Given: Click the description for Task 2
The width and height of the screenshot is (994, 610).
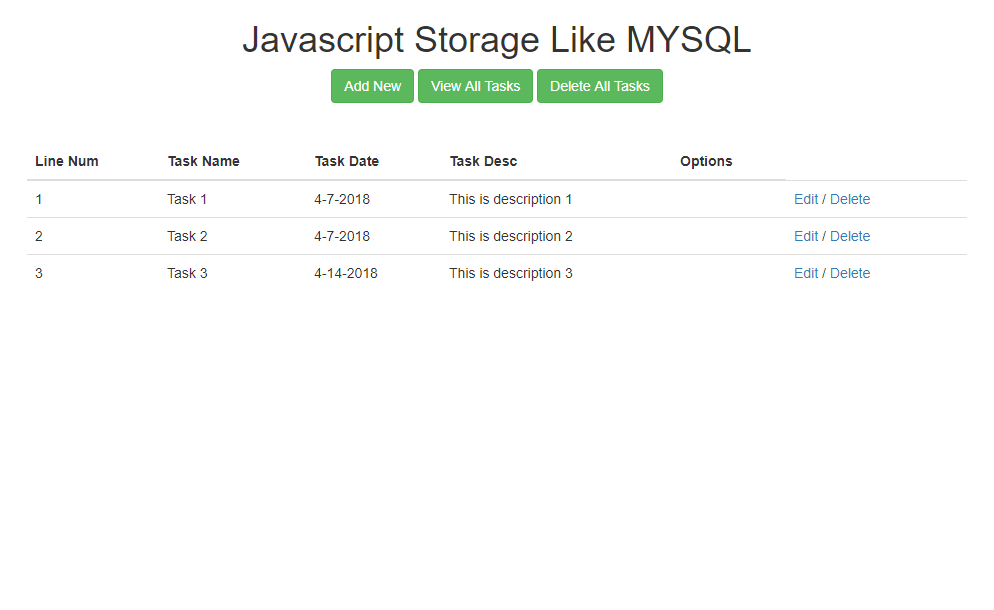Looking at the screenshot, I should pos(511,236).
